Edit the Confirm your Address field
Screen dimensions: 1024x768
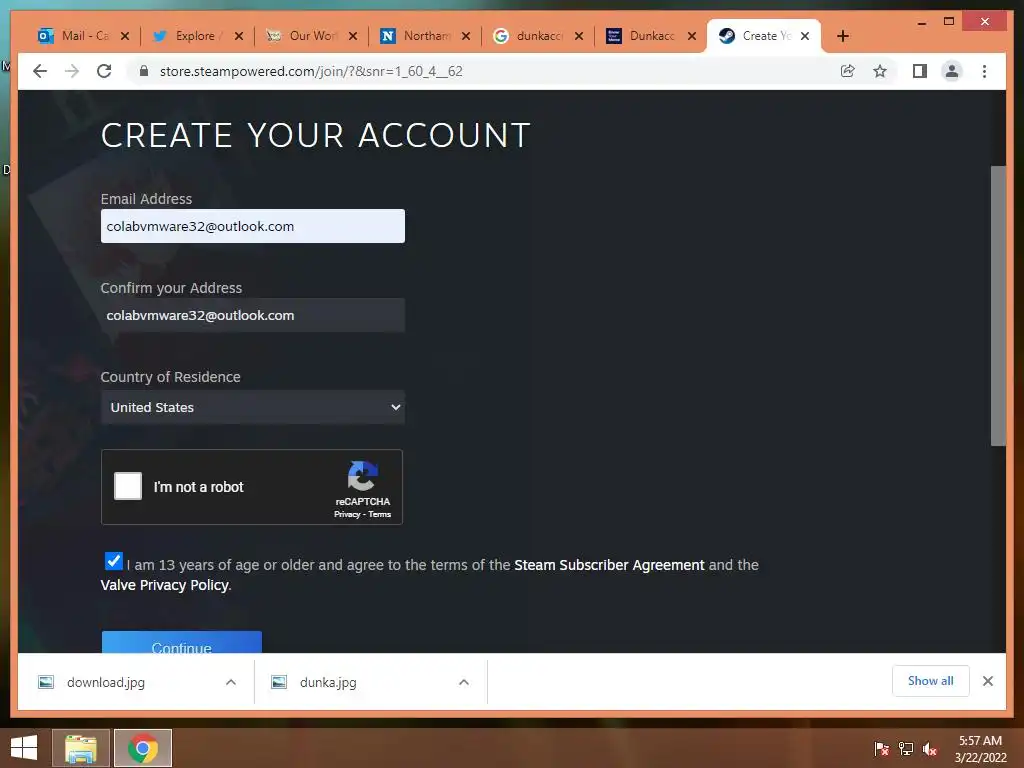tap(253, 315)
